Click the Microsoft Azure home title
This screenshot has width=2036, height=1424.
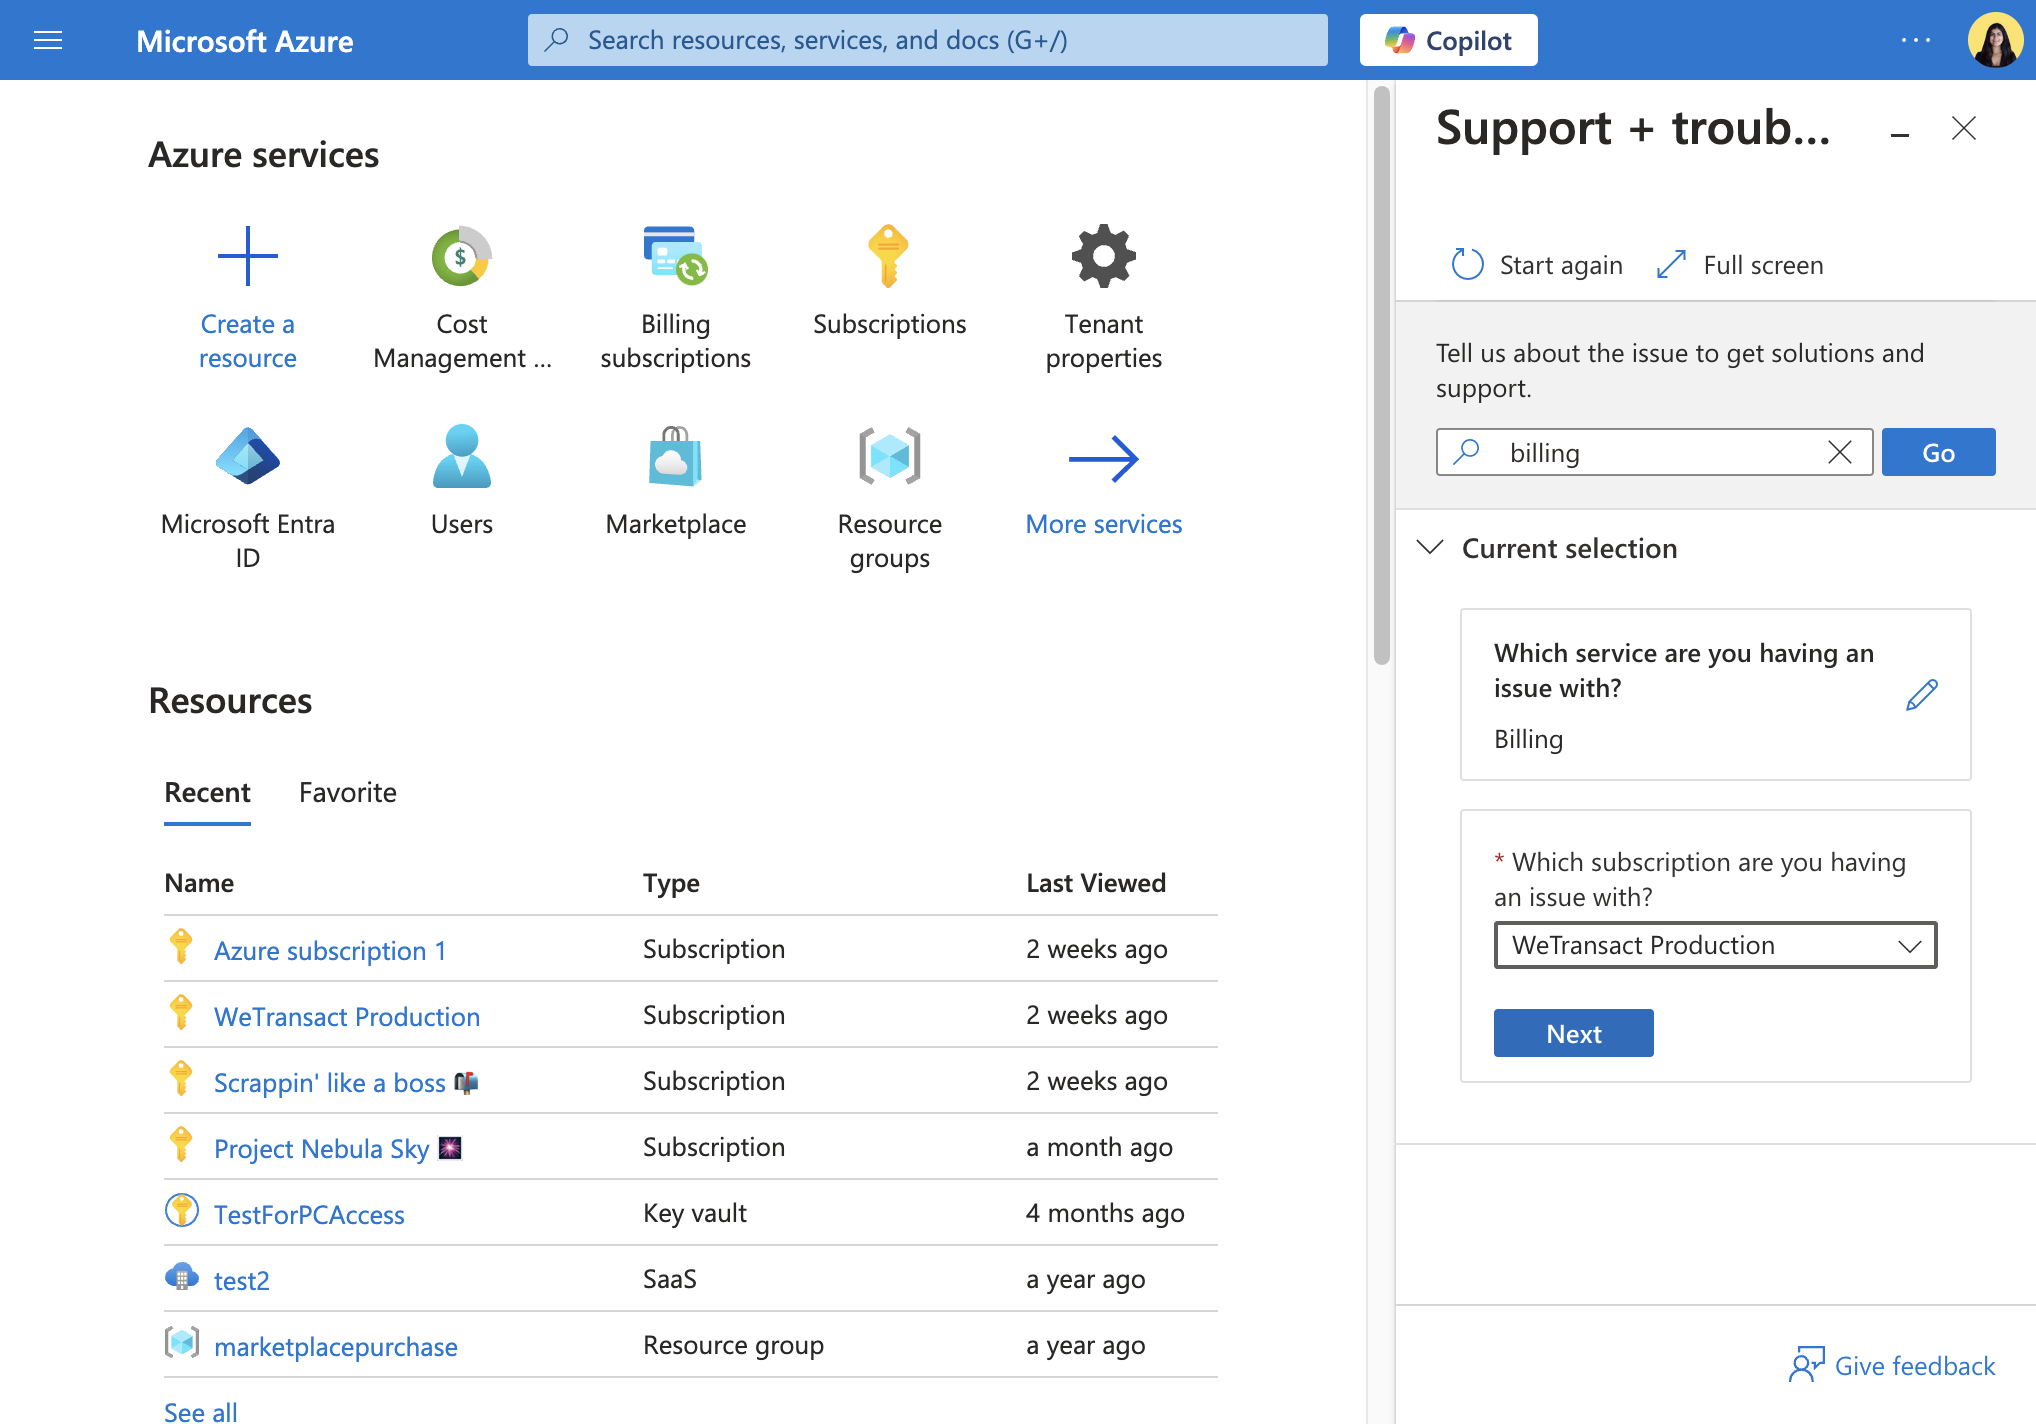click(244, 41)
